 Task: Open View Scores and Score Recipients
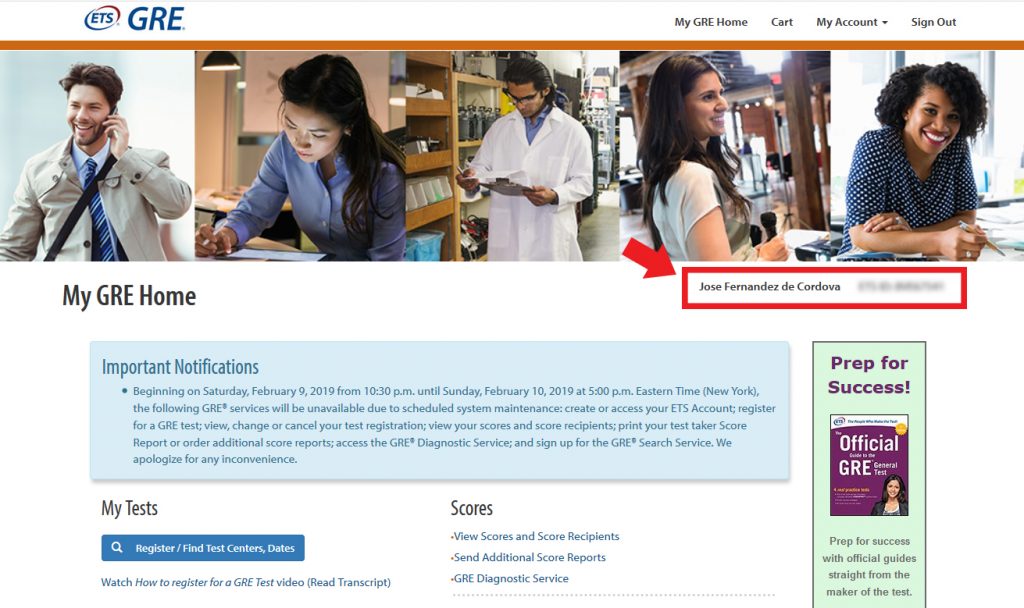click(x=536, y=536)
